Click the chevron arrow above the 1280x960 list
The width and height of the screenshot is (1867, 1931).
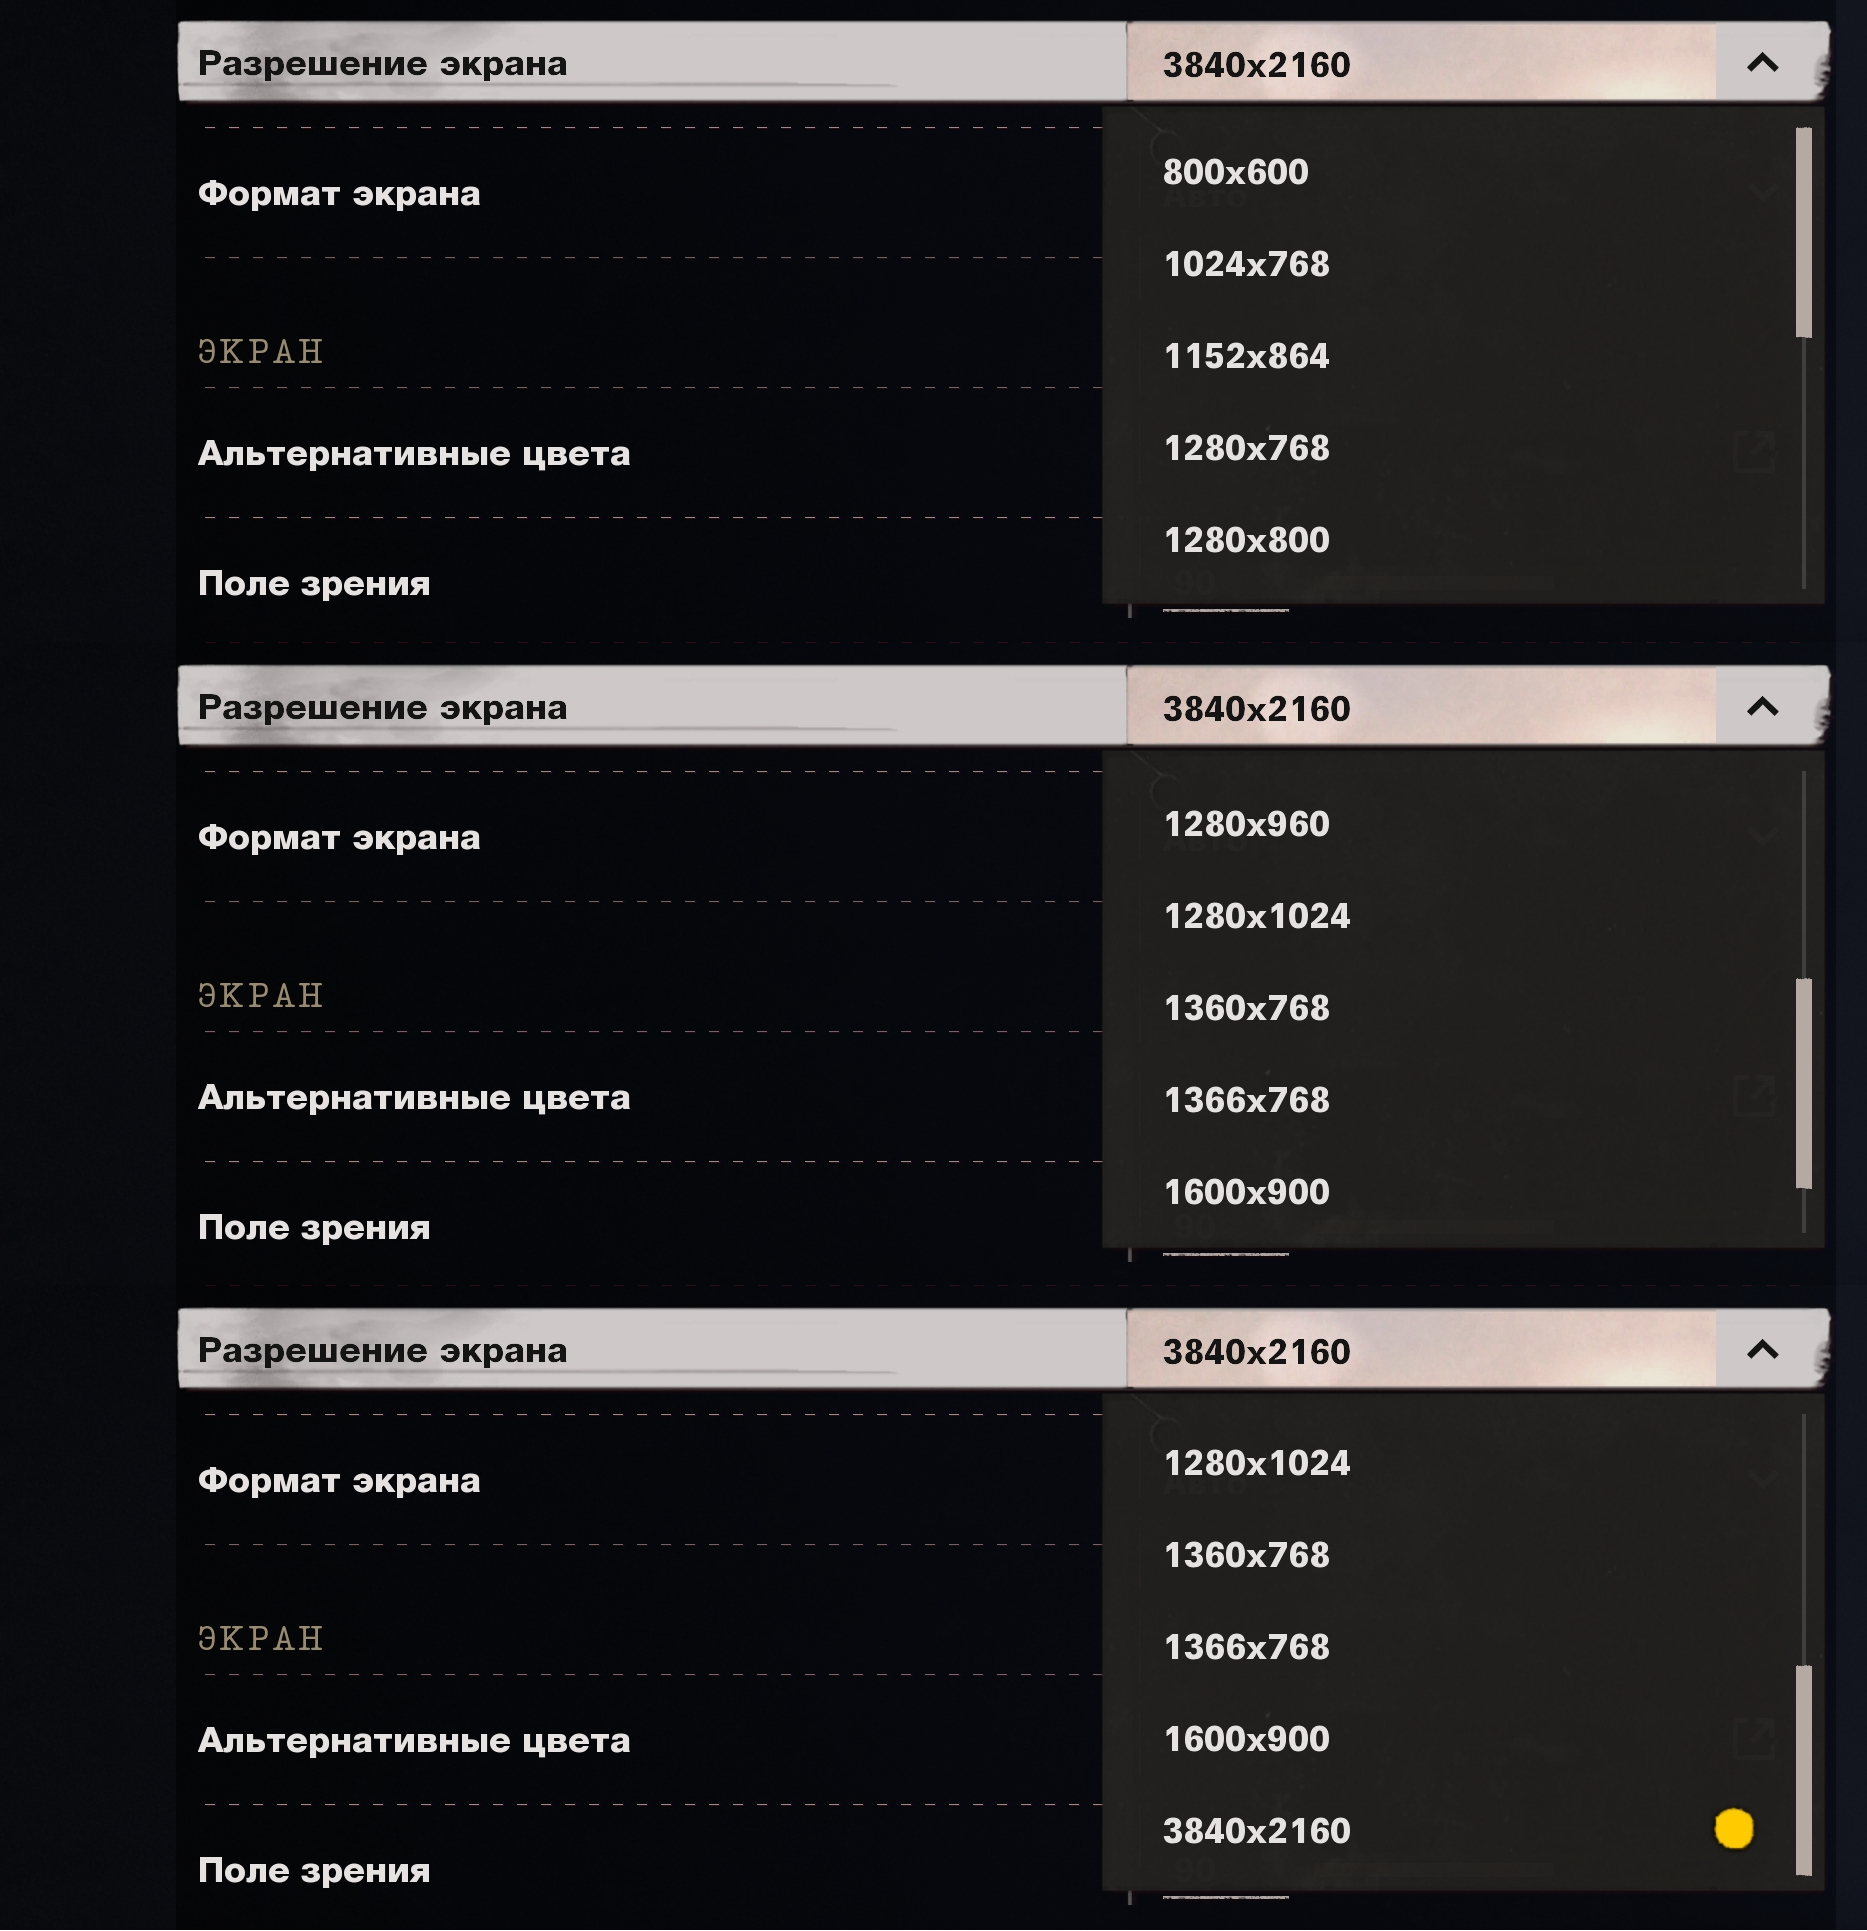pyautogui.click(x=1762, y=708)
